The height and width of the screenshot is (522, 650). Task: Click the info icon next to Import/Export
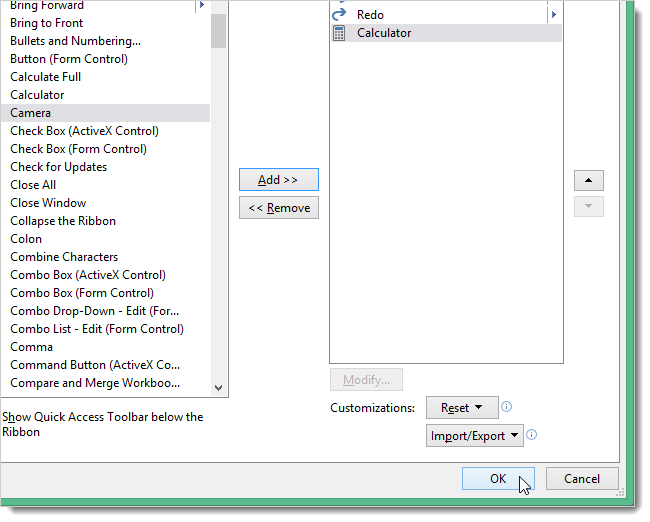531,435
